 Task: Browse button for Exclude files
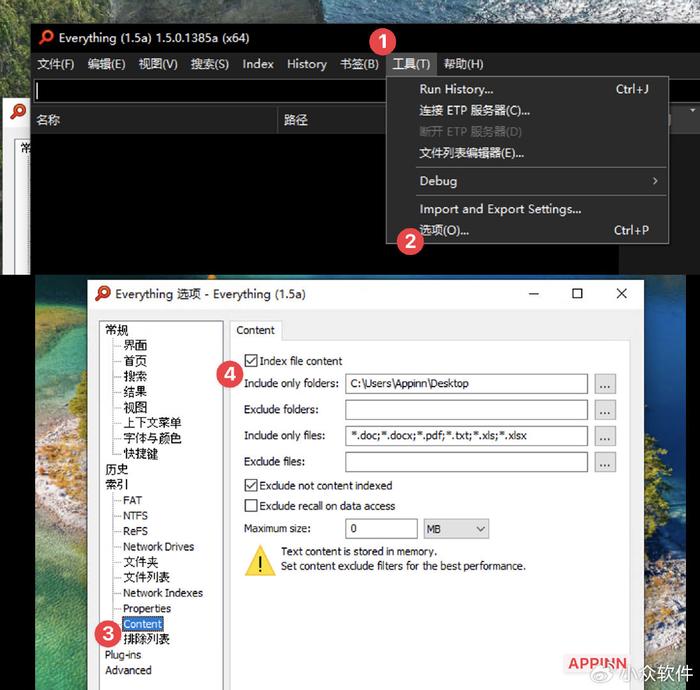pos(605,461)
